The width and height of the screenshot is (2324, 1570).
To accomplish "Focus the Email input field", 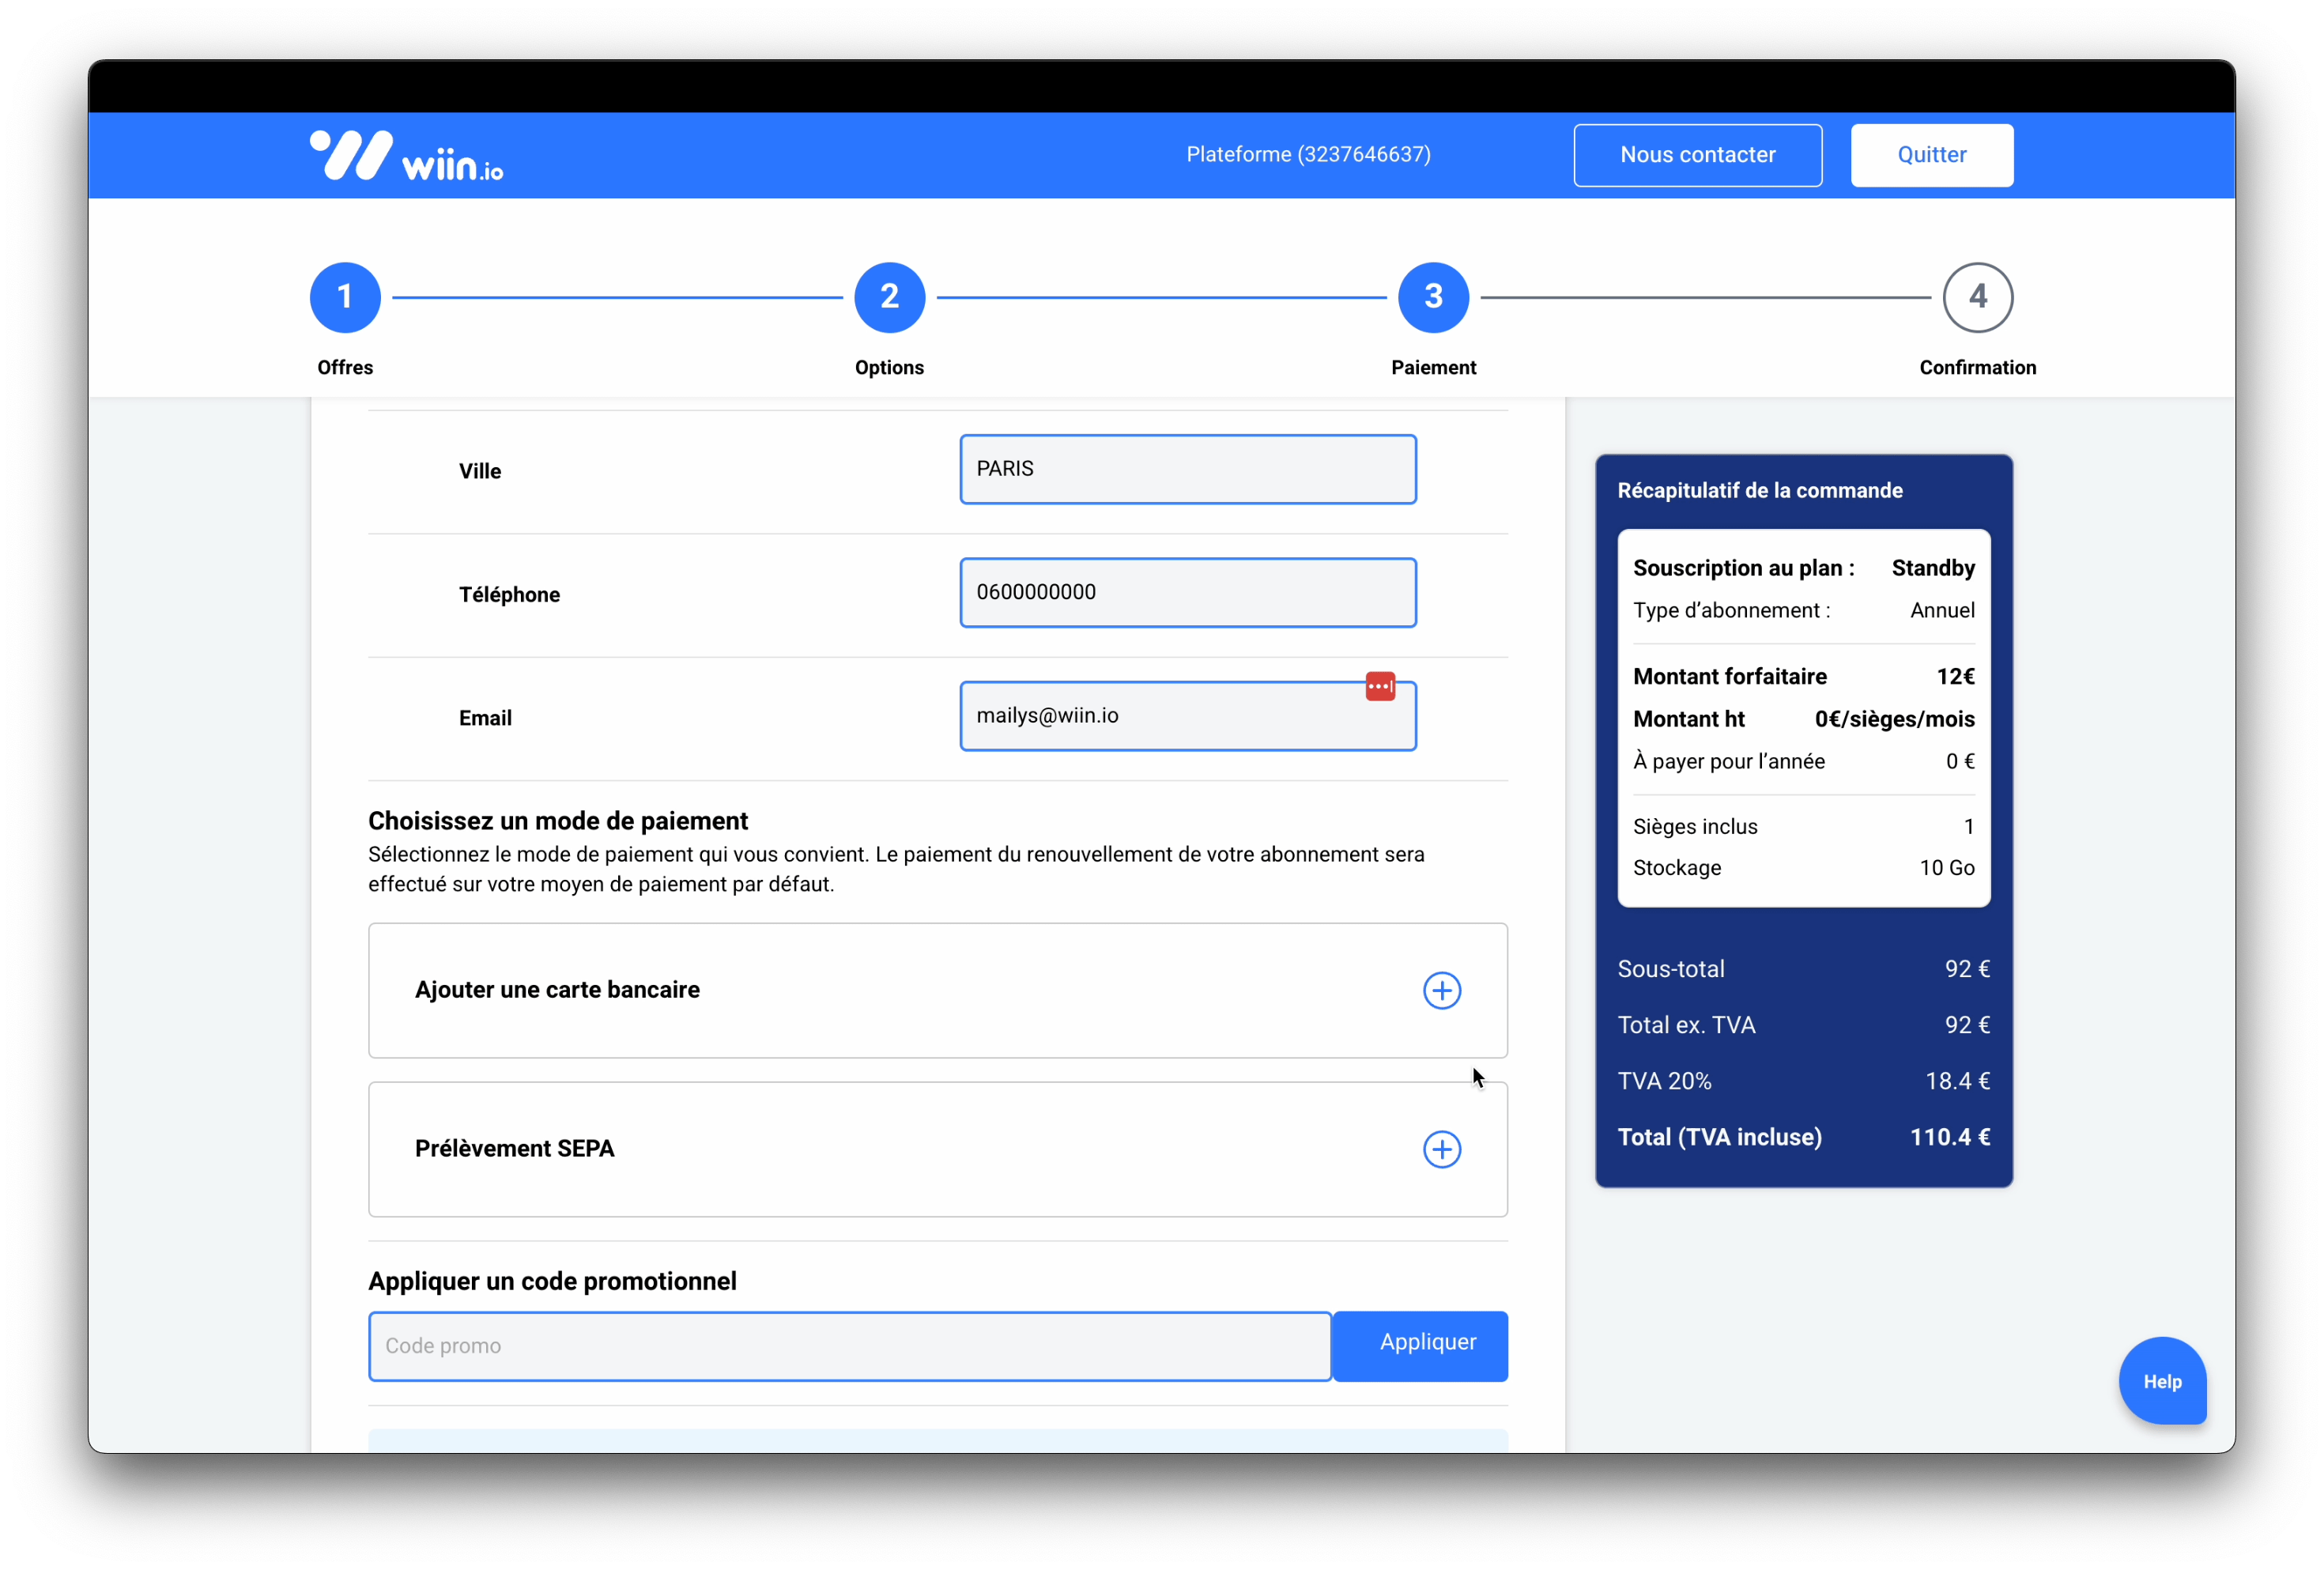I will pos(1188,716).
